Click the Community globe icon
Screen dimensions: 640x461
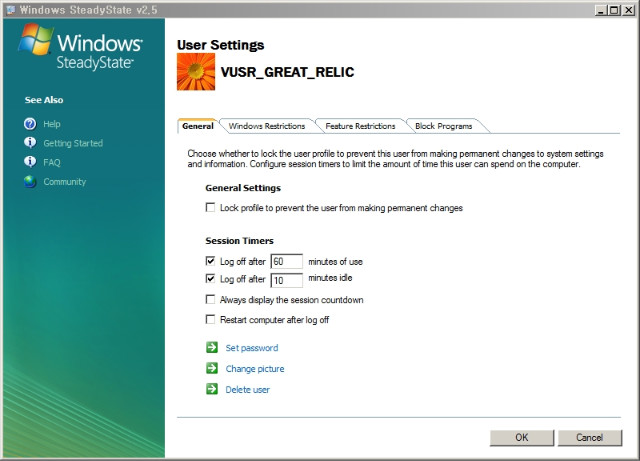click(x=30, y=181)
